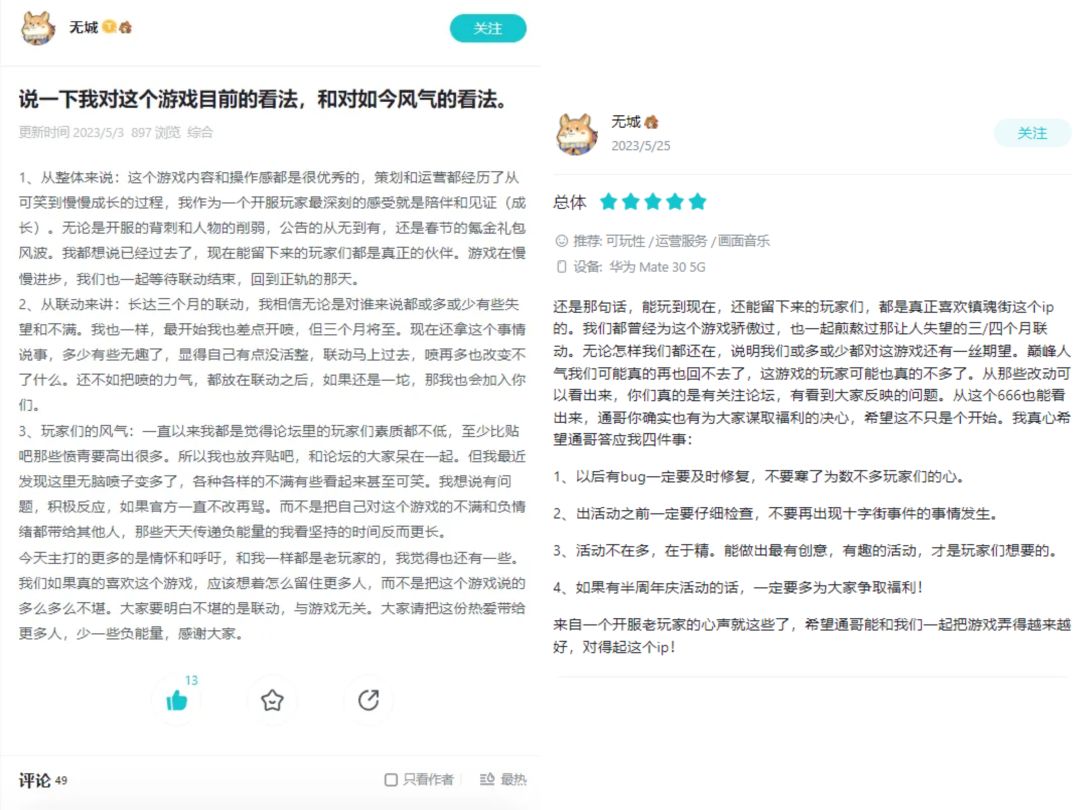Open 无城's avatar in the review card
Screen dimensions: 1080x810
[577, 134]
